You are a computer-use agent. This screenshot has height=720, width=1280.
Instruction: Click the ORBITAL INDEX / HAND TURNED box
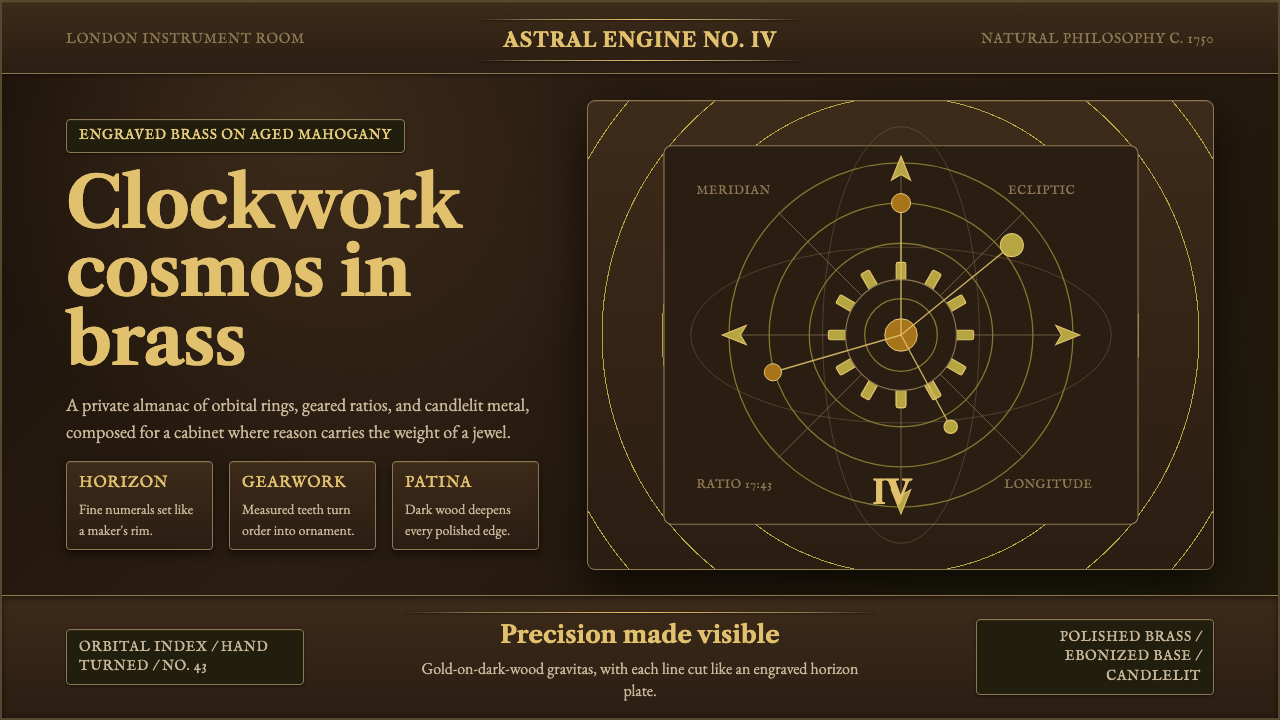pos(185,657)
